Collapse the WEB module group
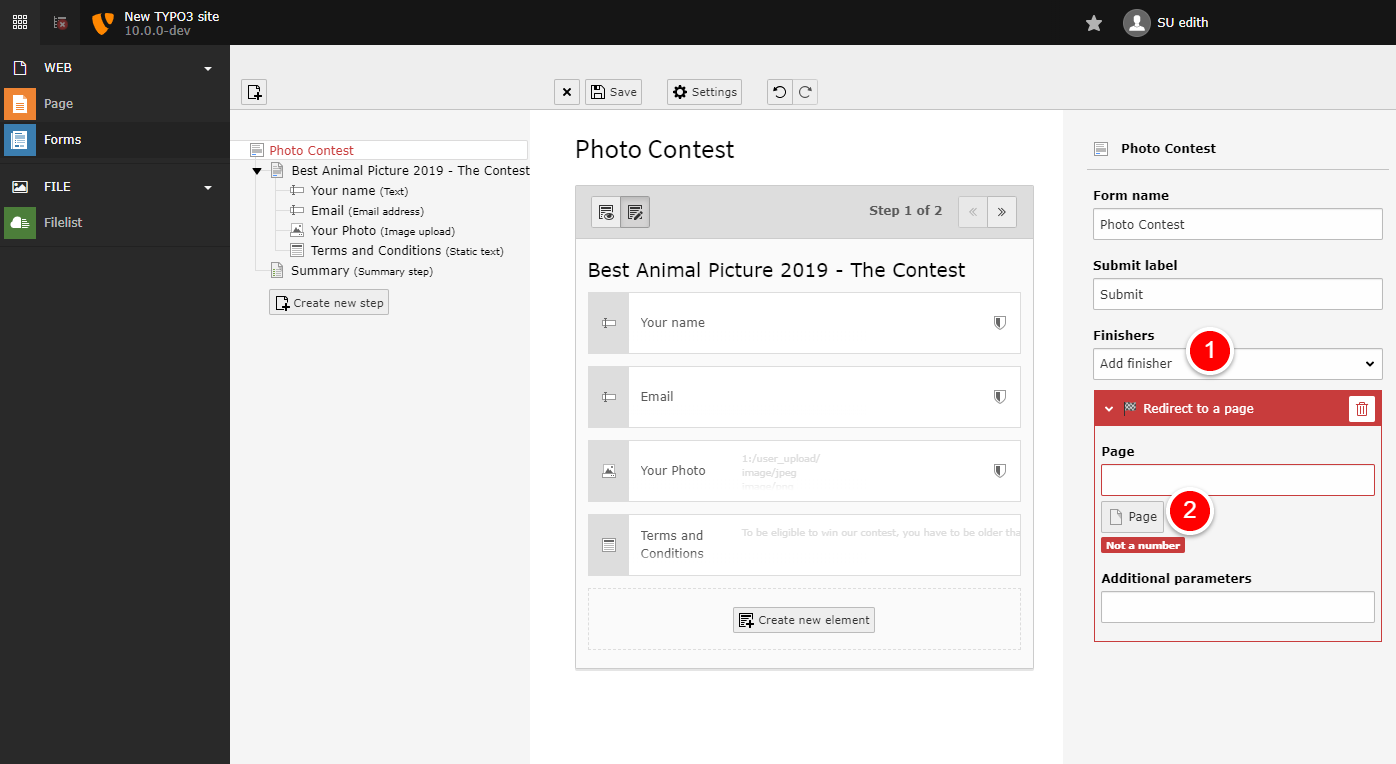 [208, 69]
